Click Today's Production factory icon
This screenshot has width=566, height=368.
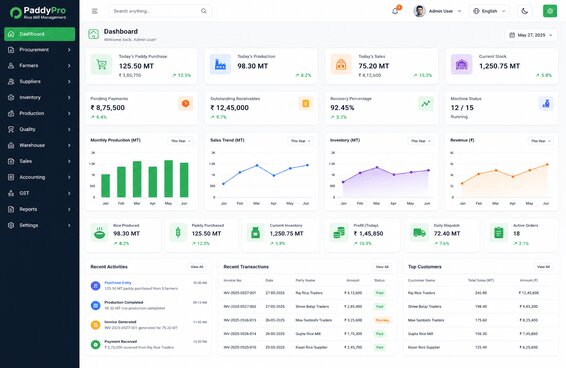[x=220, y=65]
